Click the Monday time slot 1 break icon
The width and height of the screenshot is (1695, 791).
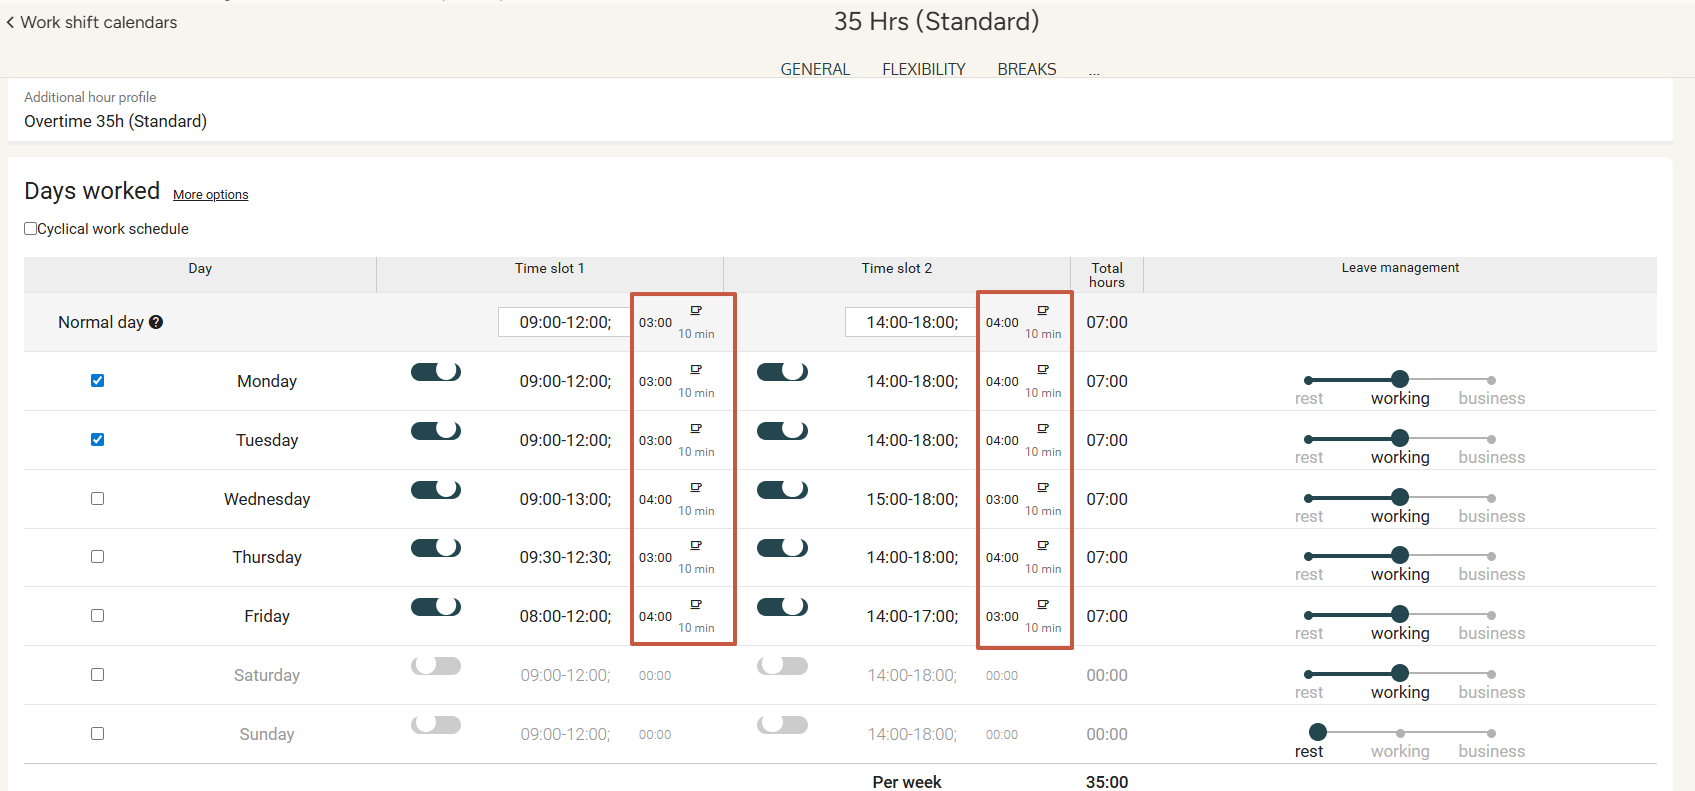696,370
